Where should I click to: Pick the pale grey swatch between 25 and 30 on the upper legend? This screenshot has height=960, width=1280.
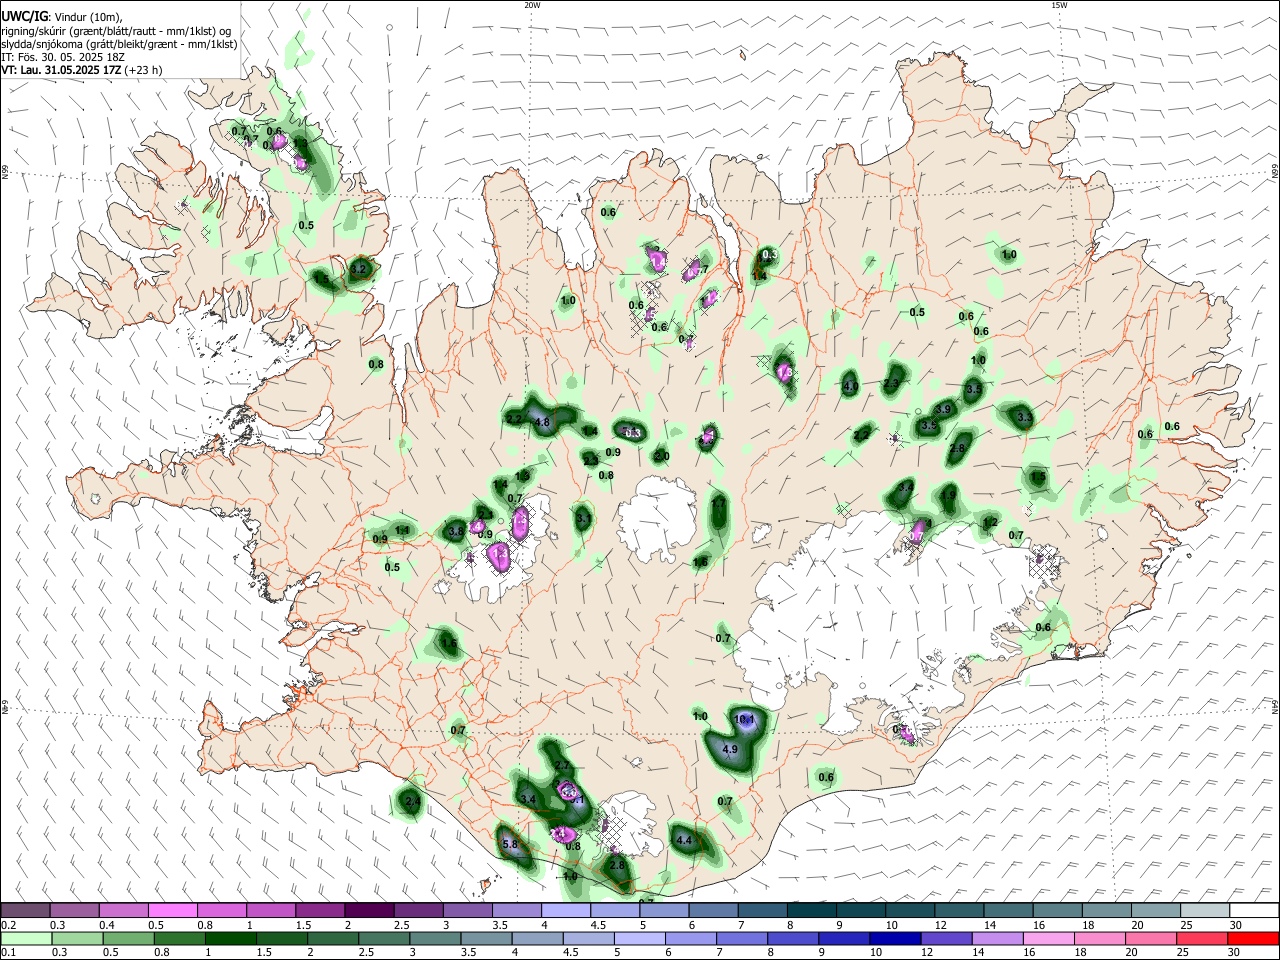pyautogui.click(x=1205, y=911)
